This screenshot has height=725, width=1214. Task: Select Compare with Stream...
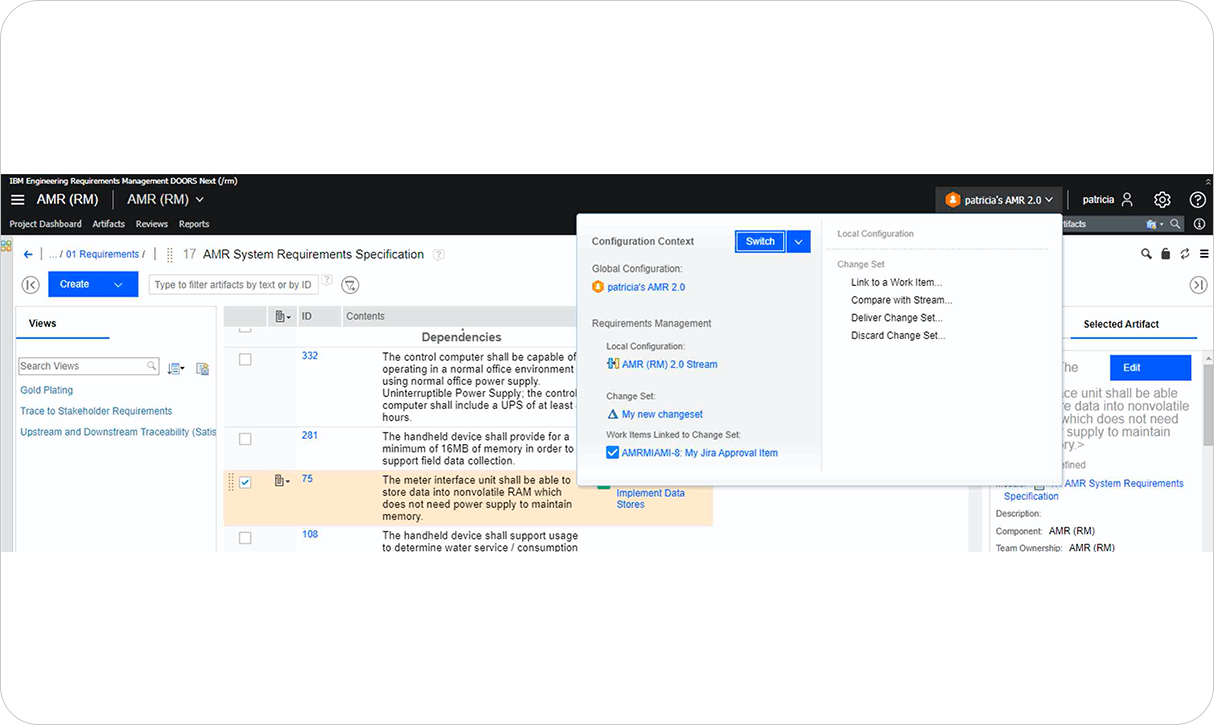click(x=901, y=300)
